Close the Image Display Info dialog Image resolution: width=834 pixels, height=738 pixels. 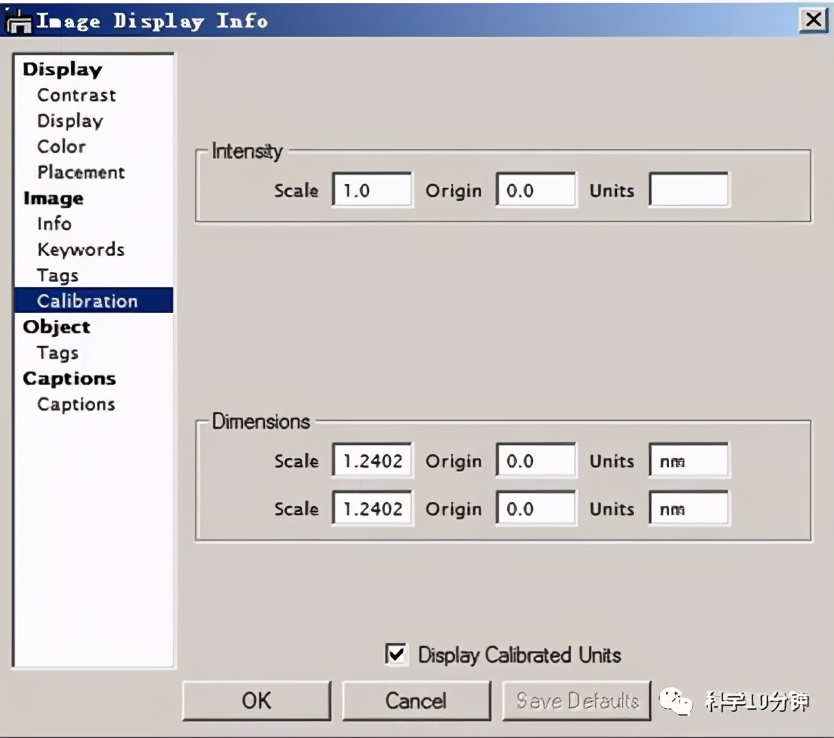click(x=811, y=20)
